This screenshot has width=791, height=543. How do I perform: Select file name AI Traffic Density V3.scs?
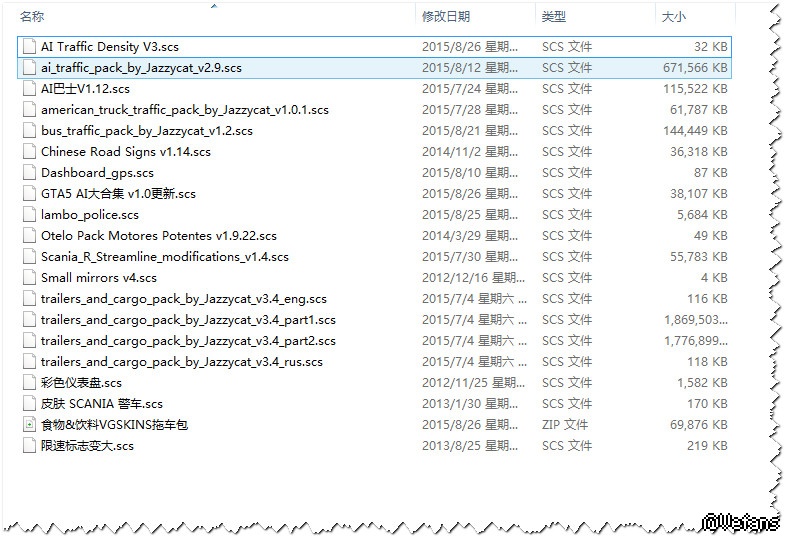coord(110,47)
